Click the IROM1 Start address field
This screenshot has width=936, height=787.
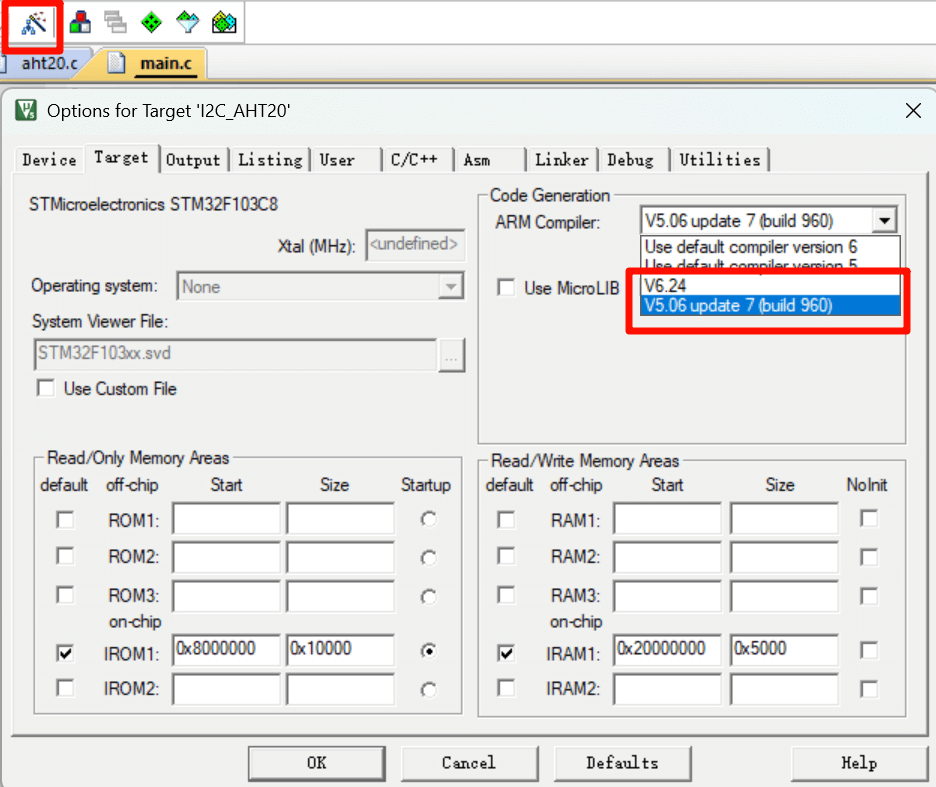(x=226, y=649)
